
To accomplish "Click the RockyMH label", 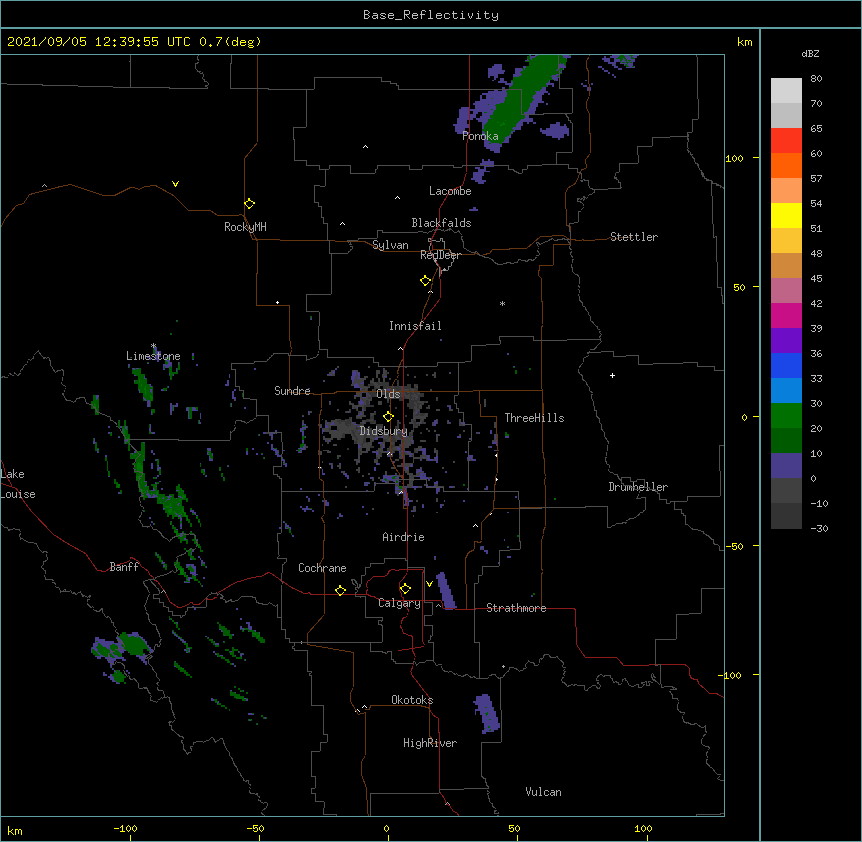I will [245, 227].
